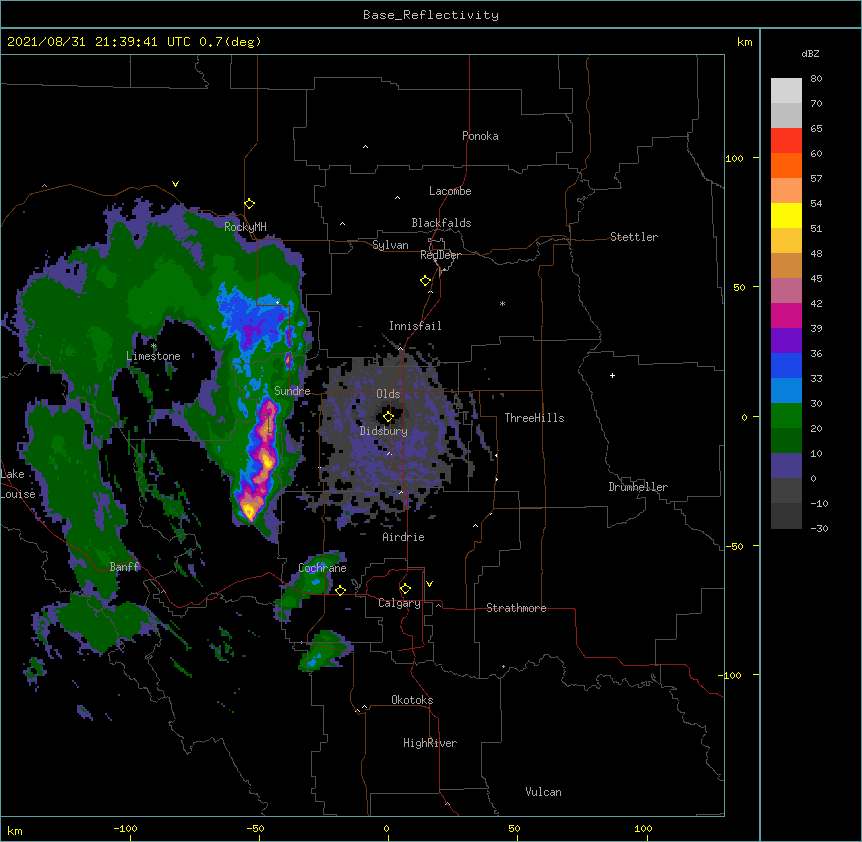Click the Base_Reflectivity title
Image resolution: width=862 pixels, height=842 pixels.
(431, 15)
